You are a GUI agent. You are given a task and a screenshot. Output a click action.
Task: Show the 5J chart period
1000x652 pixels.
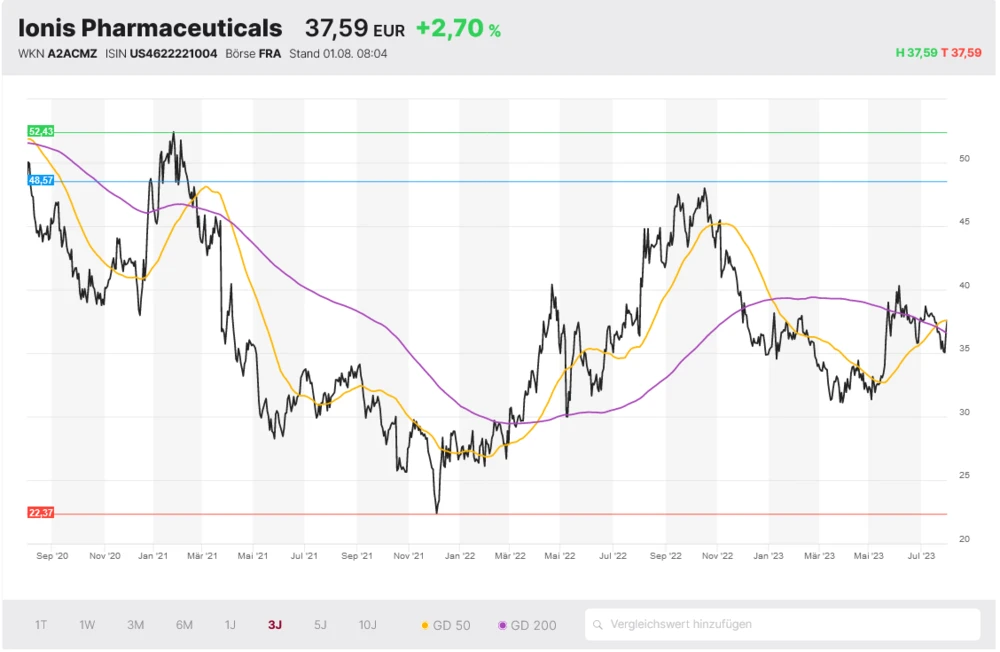pyautogui.click(x=320, y=625)
